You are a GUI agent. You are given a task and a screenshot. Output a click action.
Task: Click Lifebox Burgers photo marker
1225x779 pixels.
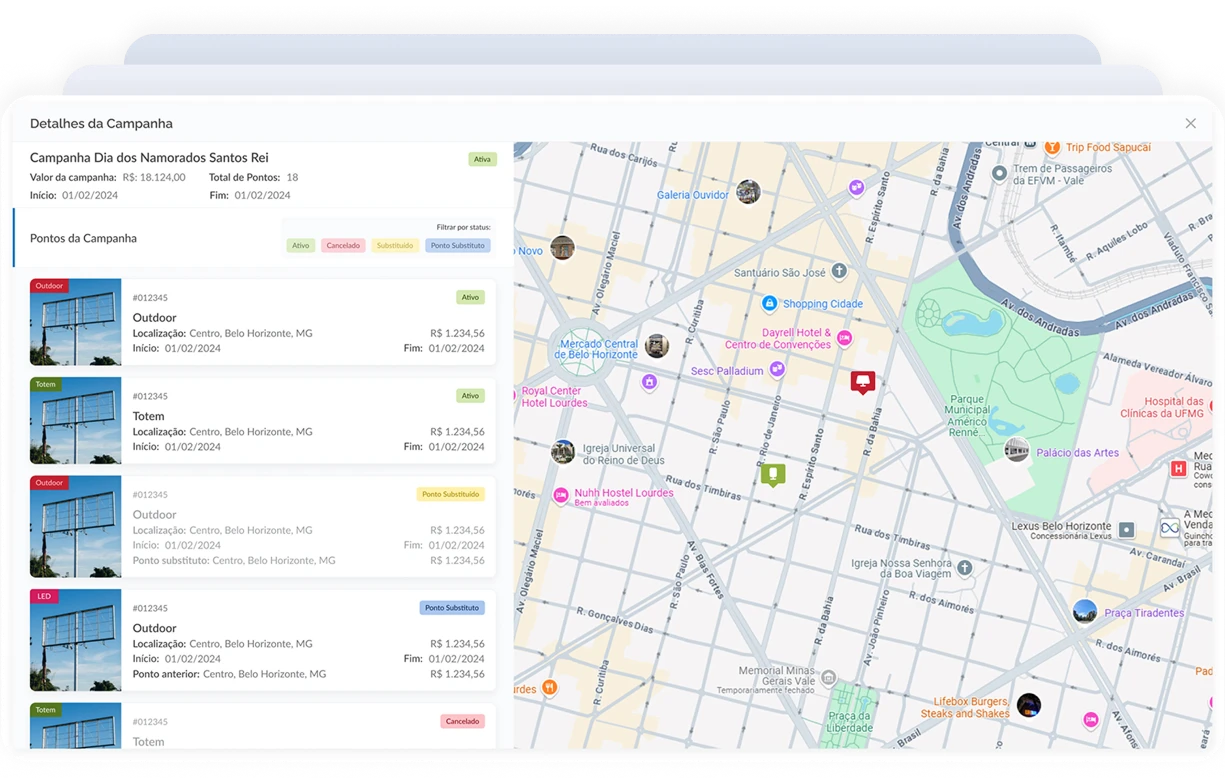1028,705
